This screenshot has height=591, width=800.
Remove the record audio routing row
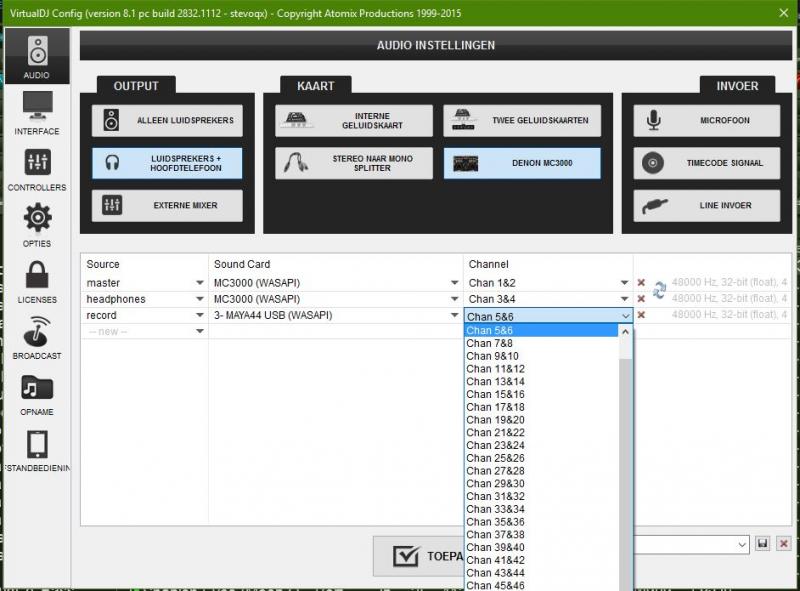coord(641,315)
